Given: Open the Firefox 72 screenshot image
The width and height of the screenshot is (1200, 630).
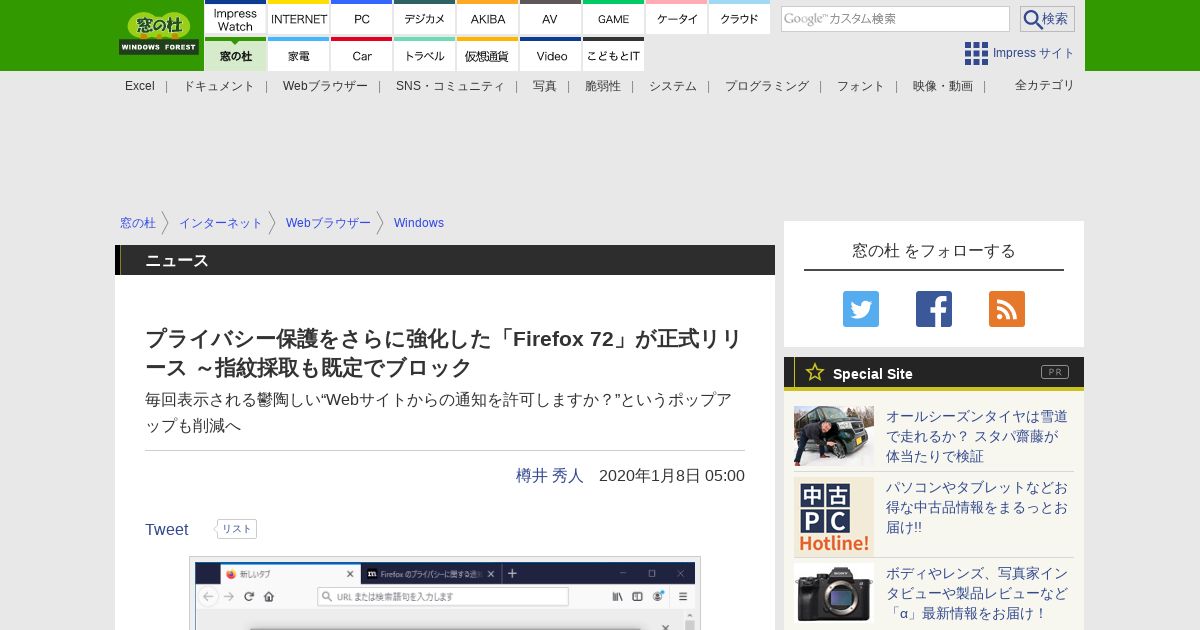Looking at the screenshot, I should (x=445, y=594).
